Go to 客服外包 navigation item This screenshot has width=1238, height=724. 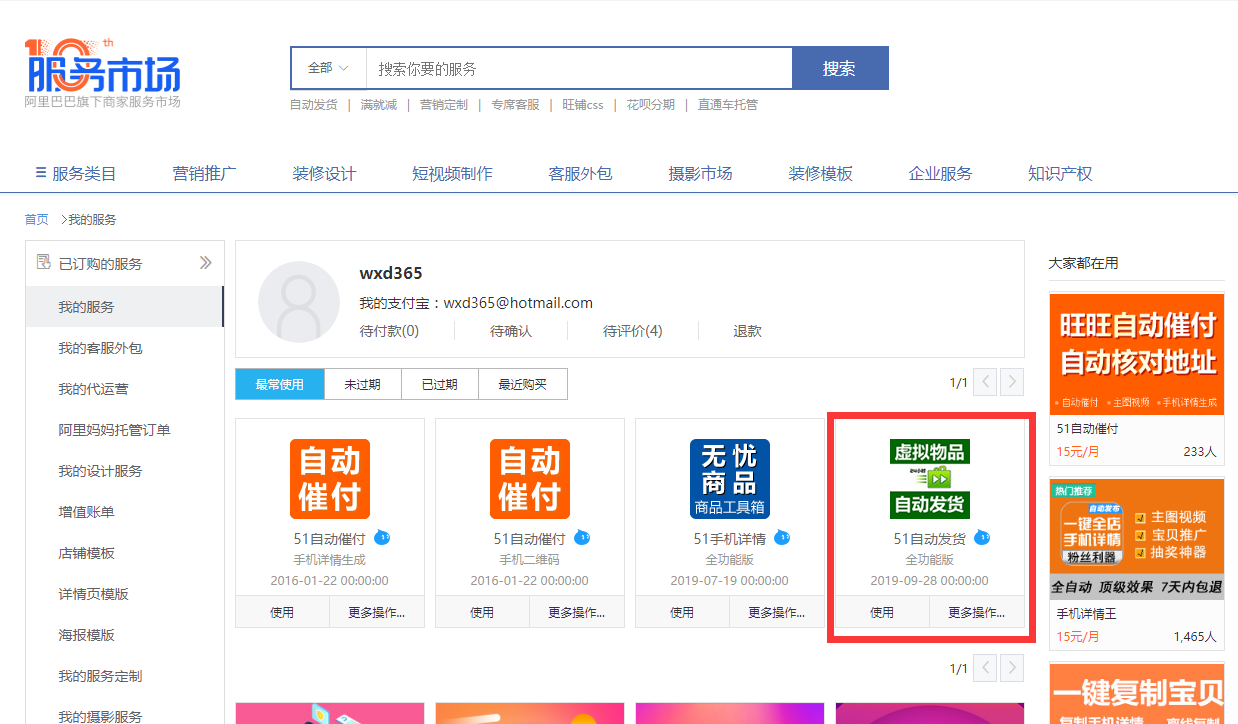pyautogui.click(x=581, y=173)
